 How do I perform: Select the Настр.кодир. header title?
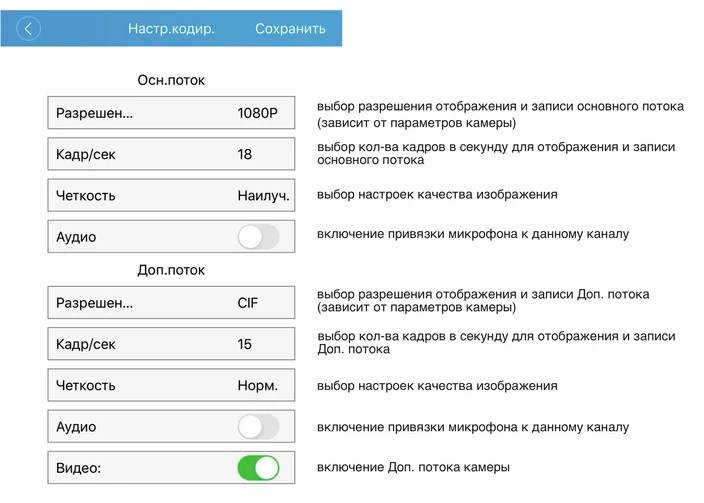(x=171, y=29)
